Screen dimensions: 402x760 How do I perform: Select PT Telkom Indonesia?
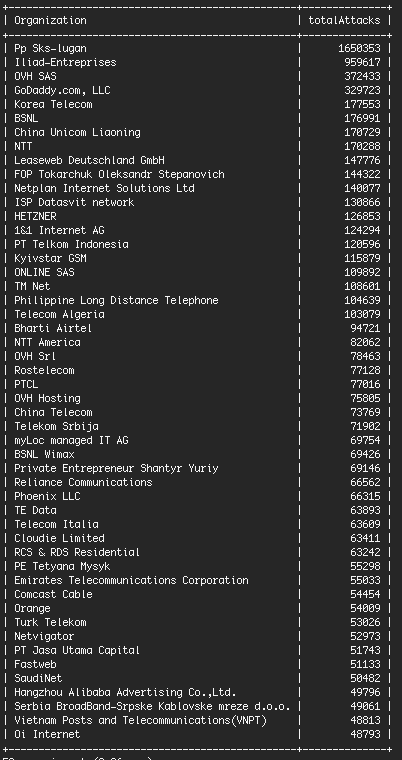tap(71, 245)
